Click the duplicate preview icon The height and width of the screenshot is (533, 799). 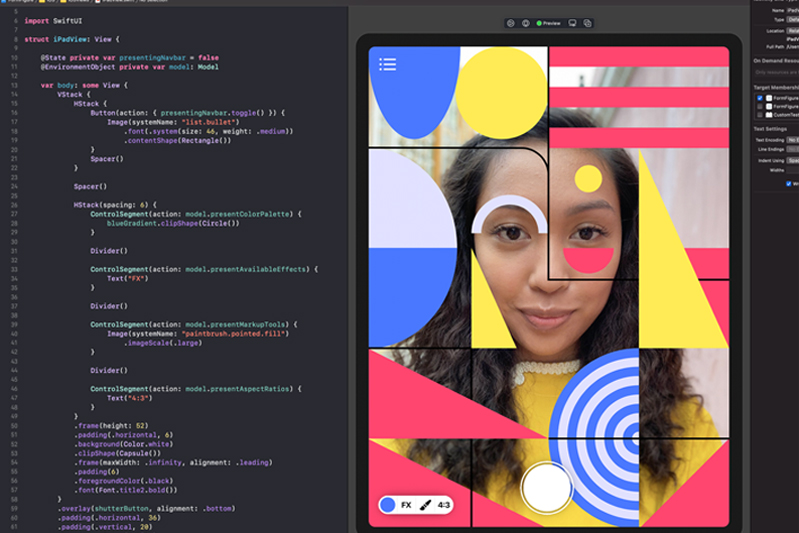(x=588, y=23)
